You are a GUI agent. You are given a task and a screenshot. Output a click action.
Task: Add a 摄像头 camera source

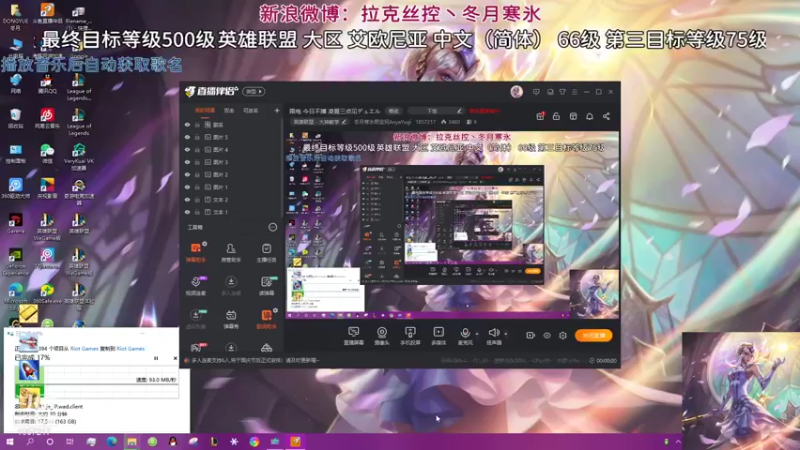pyautogui.click(x=382, y=336)
